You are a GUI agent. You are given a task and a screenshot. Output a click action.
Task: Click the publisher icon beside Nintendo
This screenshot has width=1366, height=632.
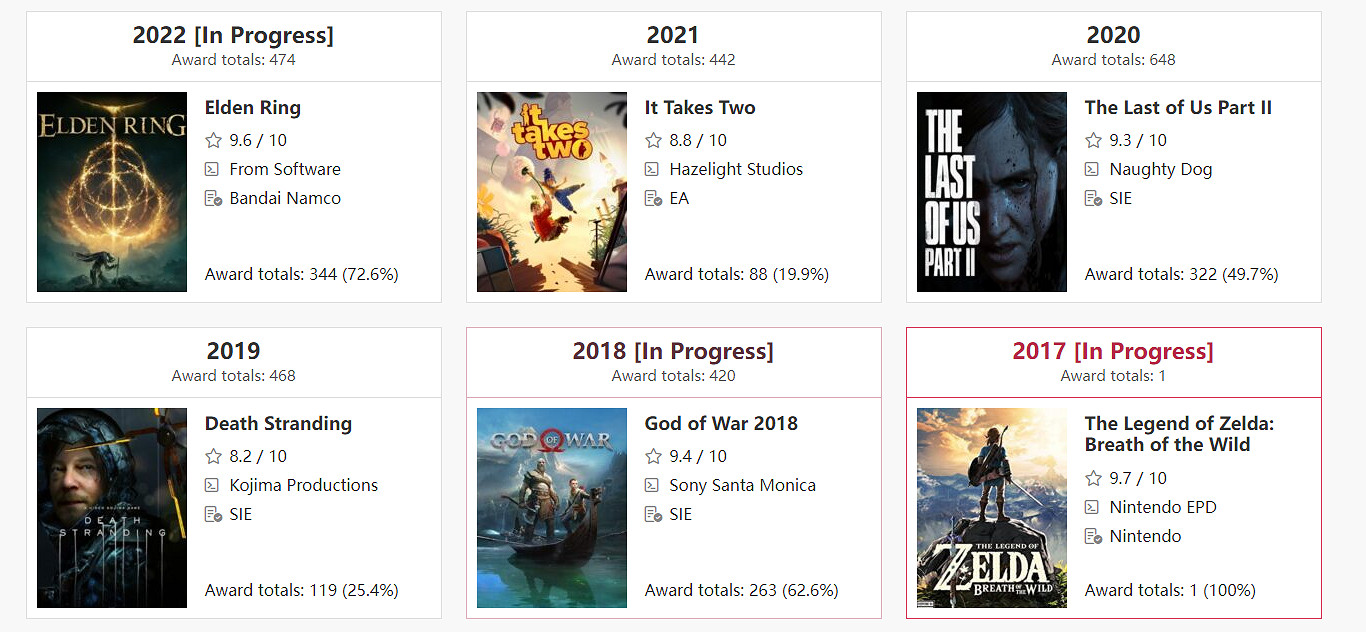click(x=1093, y=536)
